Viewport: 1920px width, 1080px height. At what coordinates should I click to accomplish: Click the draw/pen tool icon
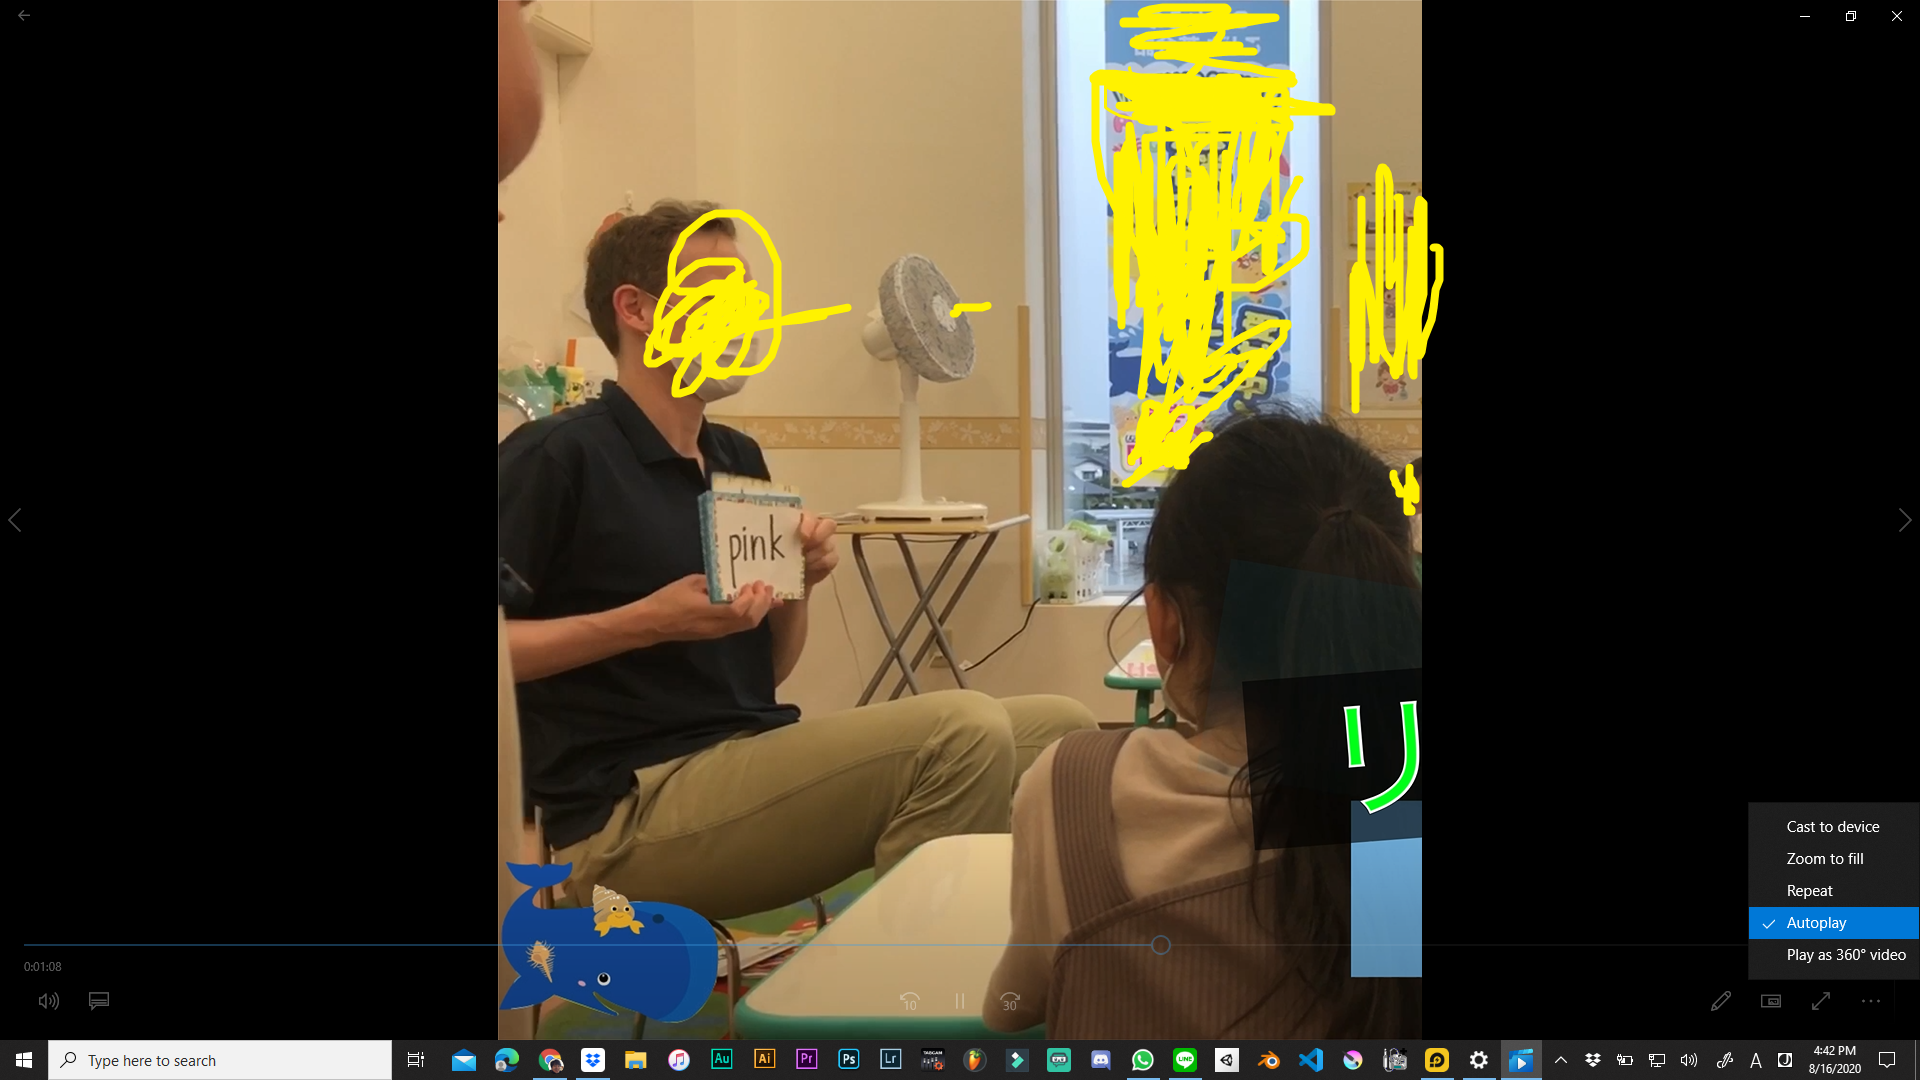pos(1721,1000)
